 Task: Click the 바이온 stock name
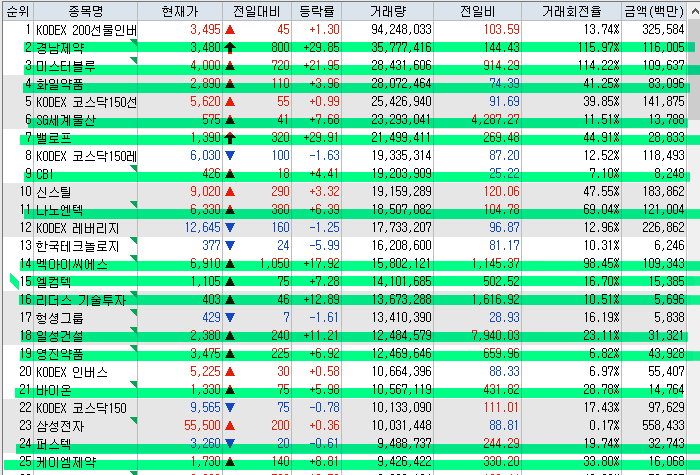coord(54,390)
